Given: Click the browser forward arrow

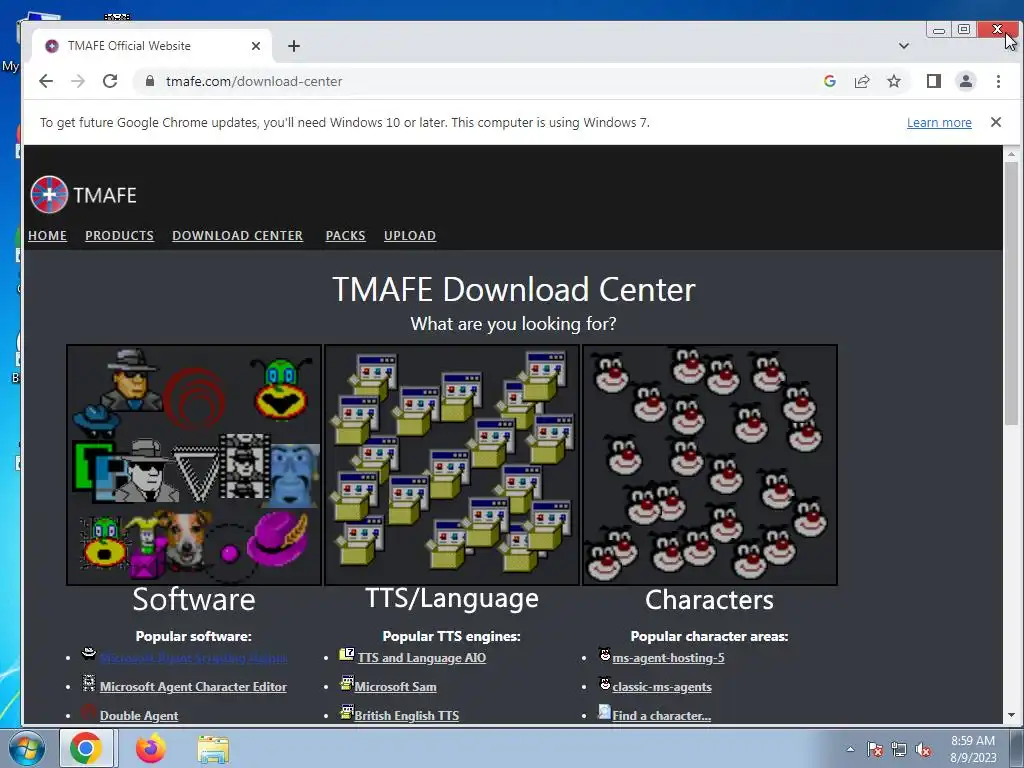Looking at the screenshot, I should (78, 81).
